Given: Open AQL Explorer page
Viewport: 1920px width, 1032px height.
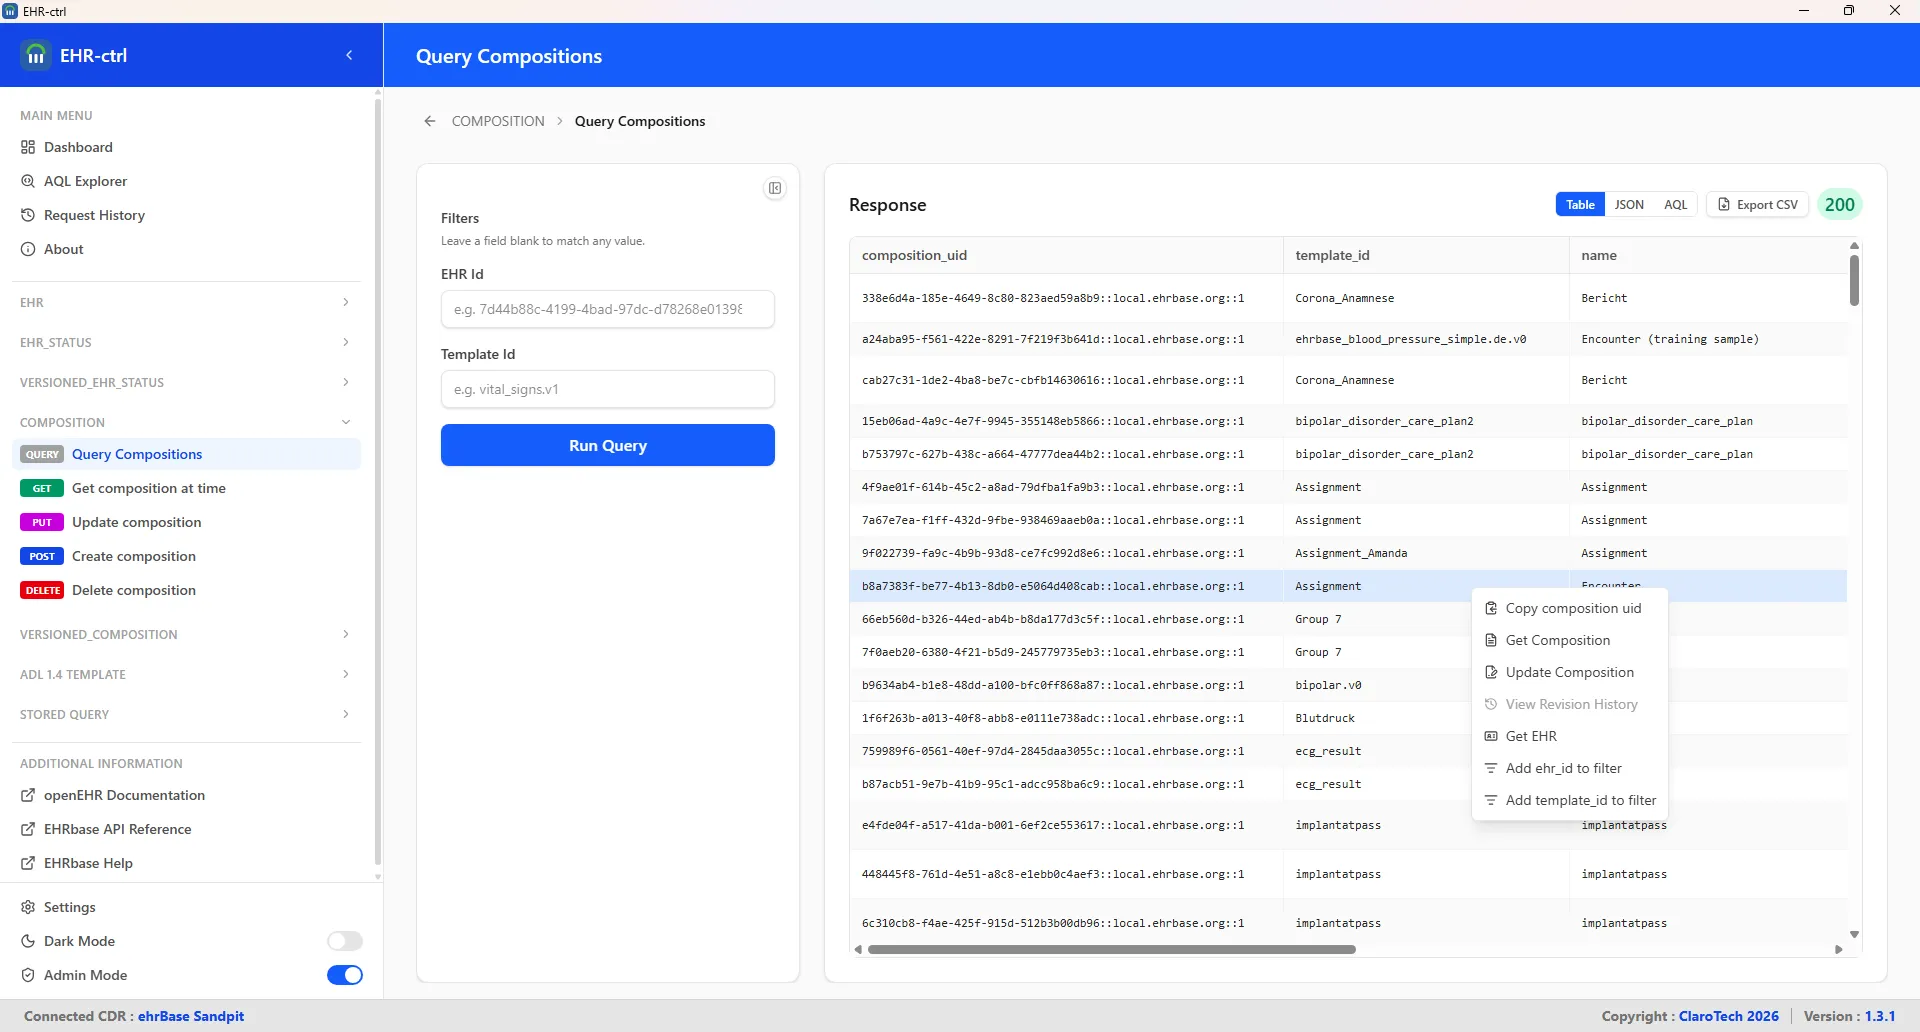Looking at the screenshot, I should [x=85, y=181].
